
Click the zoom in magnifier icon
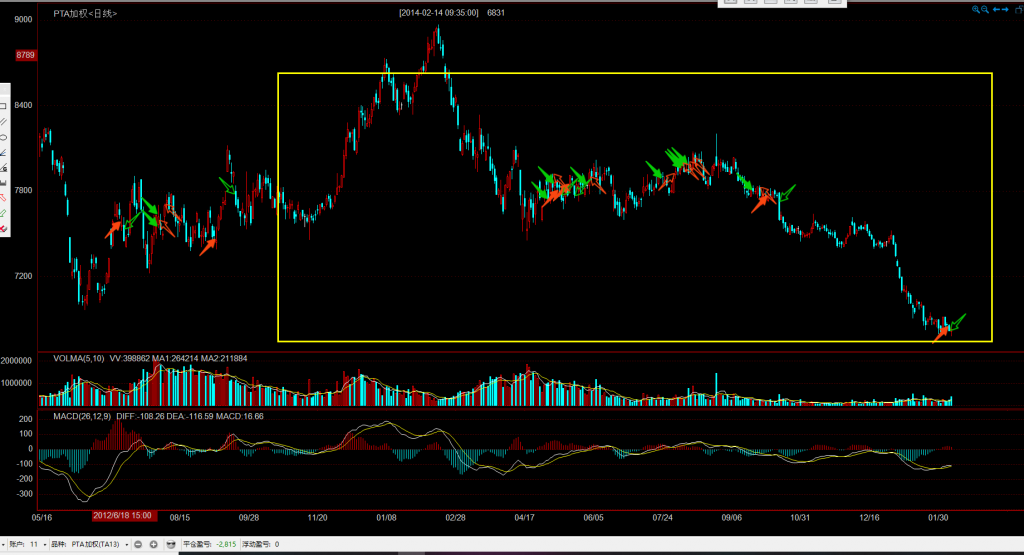[977, 9]
